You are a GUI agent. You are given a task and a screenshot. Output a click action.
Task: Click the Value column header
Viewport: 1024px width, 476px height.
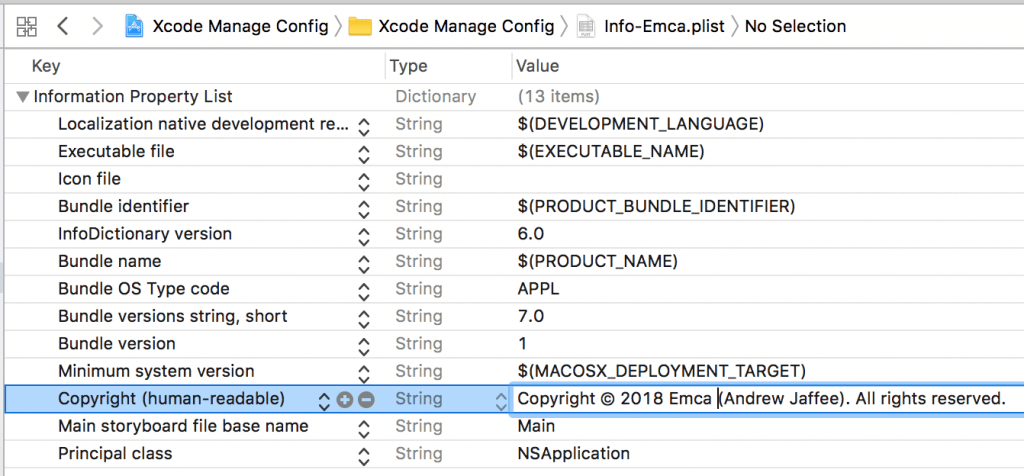pos(537,66)
